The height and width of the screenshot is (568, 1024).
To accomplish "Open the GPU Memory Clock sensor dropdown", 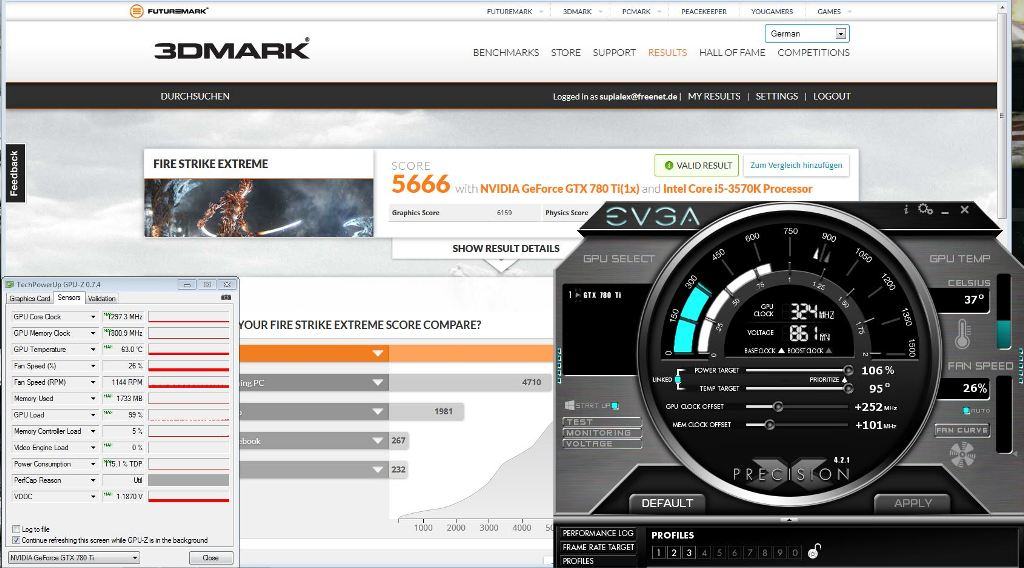I will pos(93,333).
